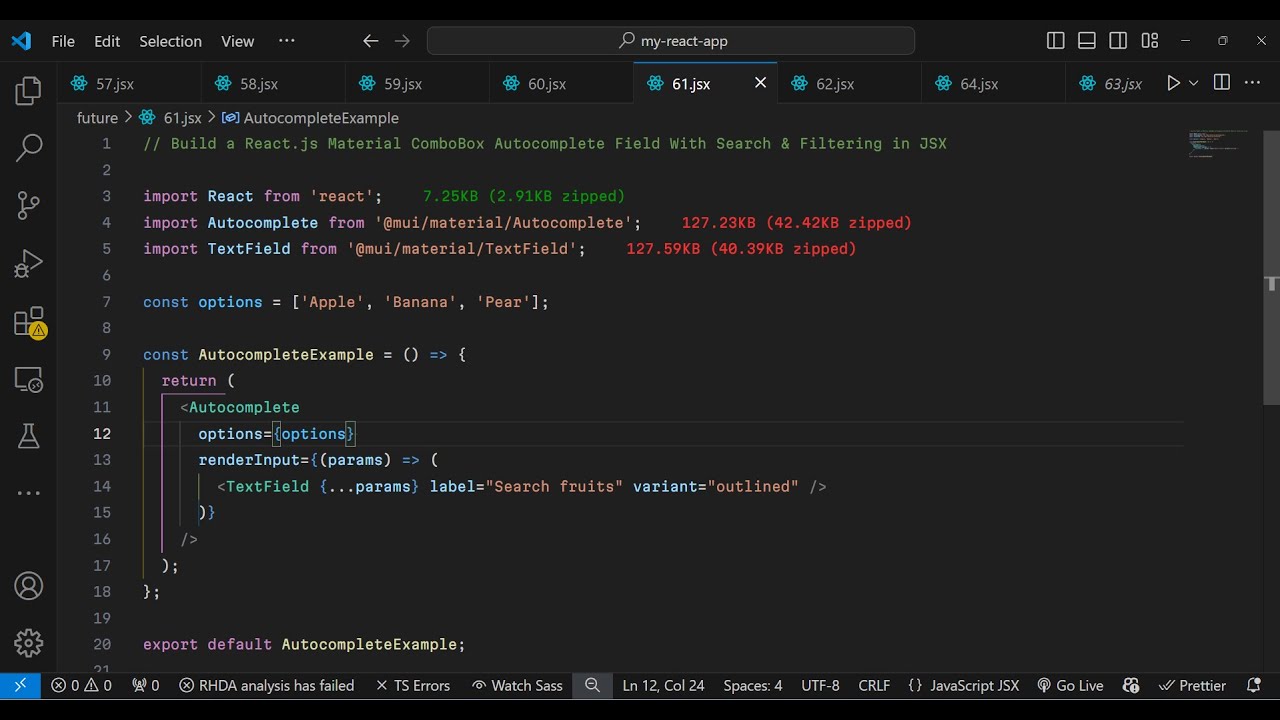Click the Accounts profile icon
This screenshot has height=720, width=1280.
point(28,586)
